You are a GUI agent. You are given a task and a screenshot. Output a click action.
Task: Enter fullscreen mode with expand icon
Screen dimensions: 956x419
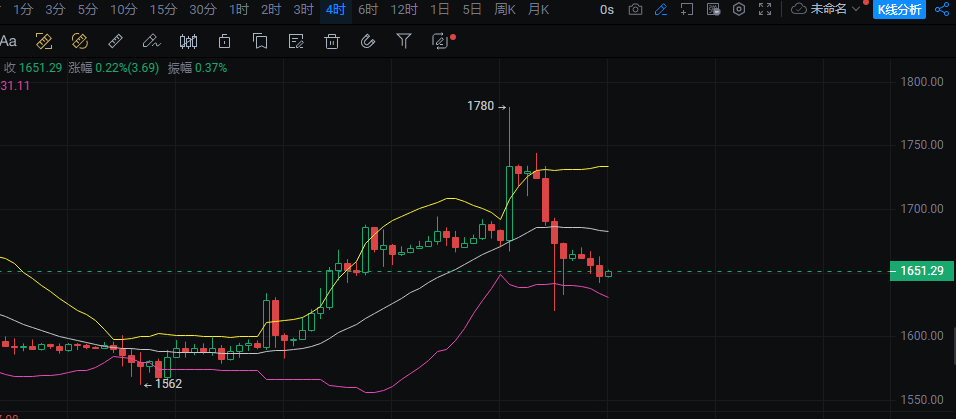pyautogui.click(x=765, y=9)
